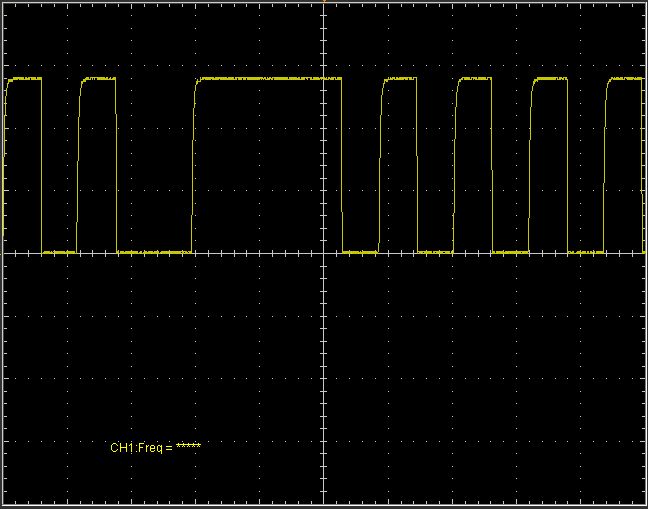The image size is (648, 509).
Task: Select the low segment before the rightmost pulse
Action: coord(587,252)
